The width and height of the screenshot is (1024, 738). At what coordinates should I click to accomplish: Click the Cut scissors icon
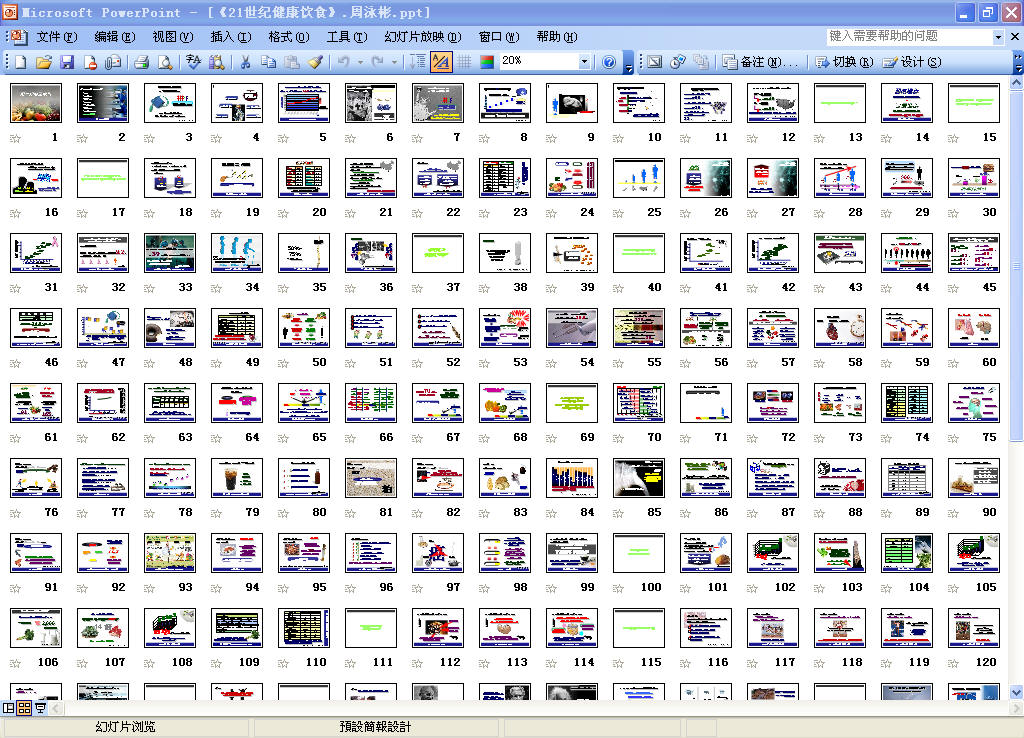point(246,62)
